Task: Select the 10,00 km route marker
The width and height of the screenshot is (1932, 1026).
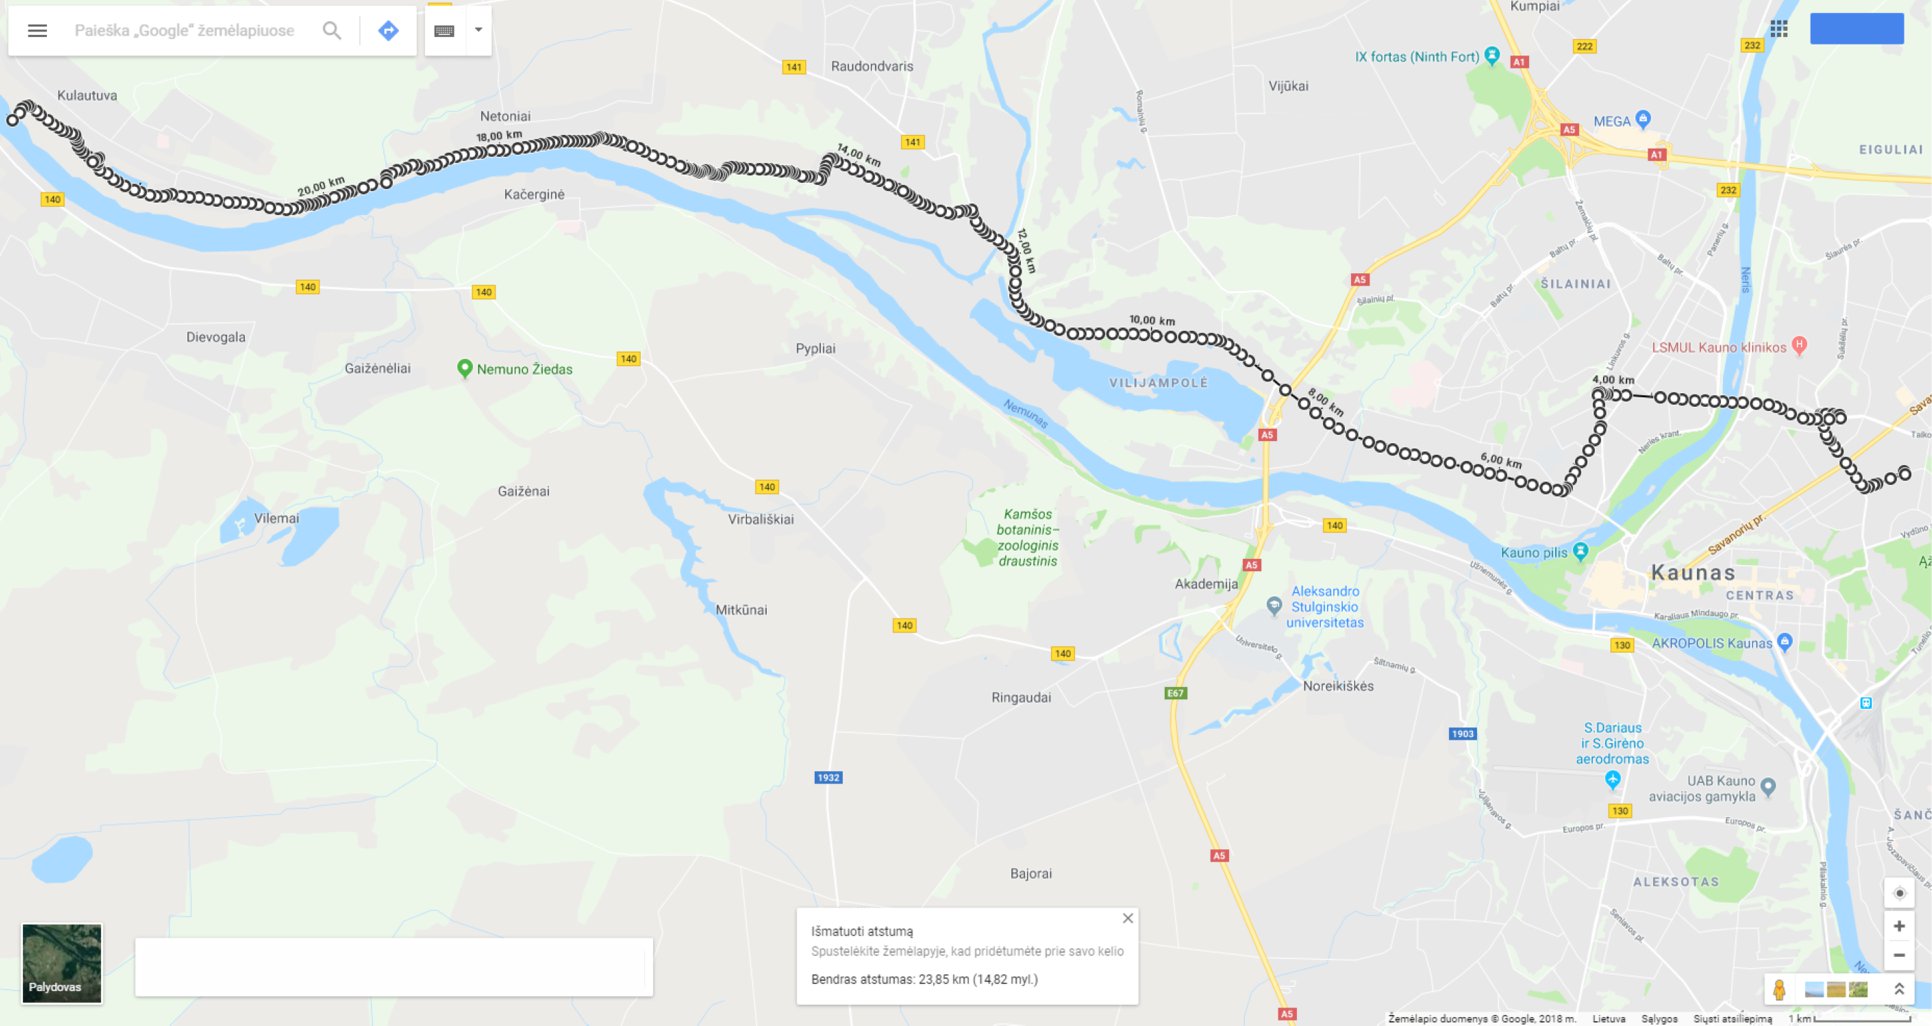Action: point(1152,320)
